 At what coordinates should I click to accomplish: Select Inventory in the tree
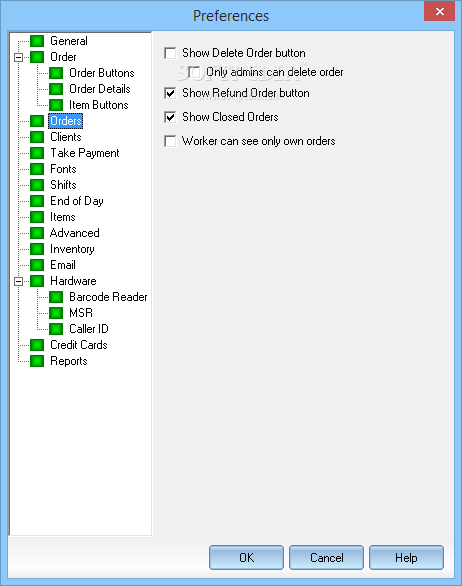(72, 249)
